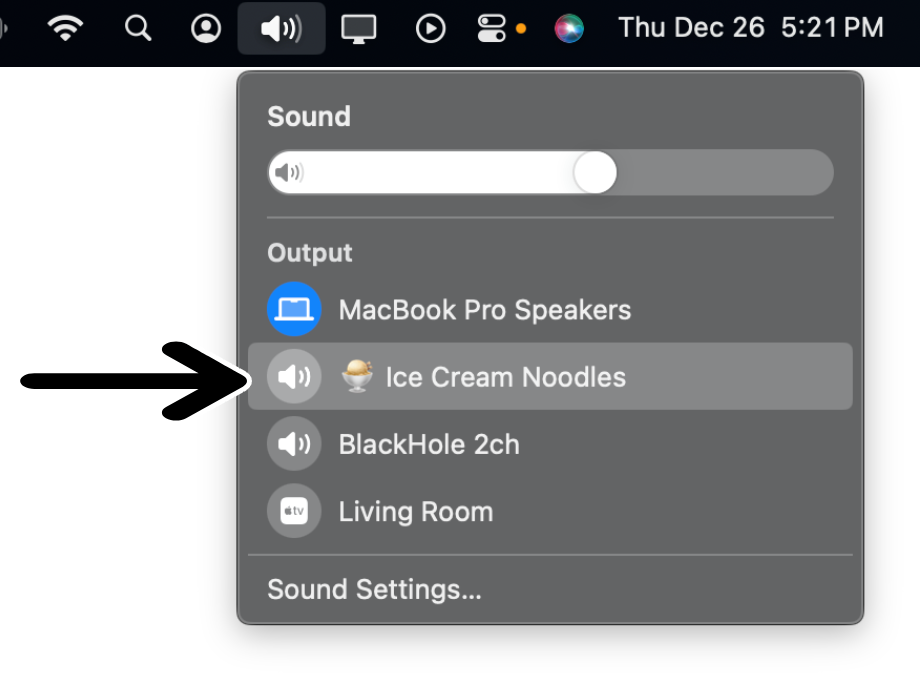
Task: Open the Fast User Switching menu
Action: pyautogui.click(x=204, y=27)
